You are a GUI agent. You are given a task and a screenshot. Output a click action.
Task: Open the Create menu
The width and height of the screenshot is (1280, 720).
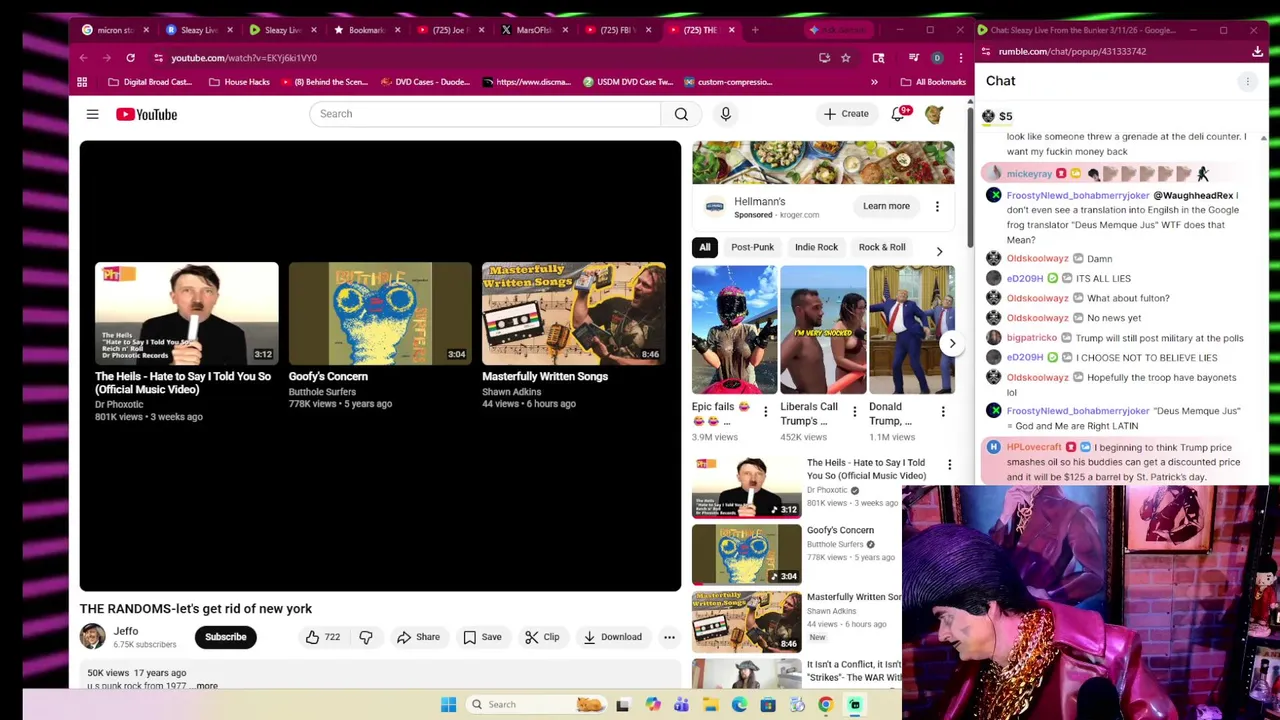click(x=846, y=114)
